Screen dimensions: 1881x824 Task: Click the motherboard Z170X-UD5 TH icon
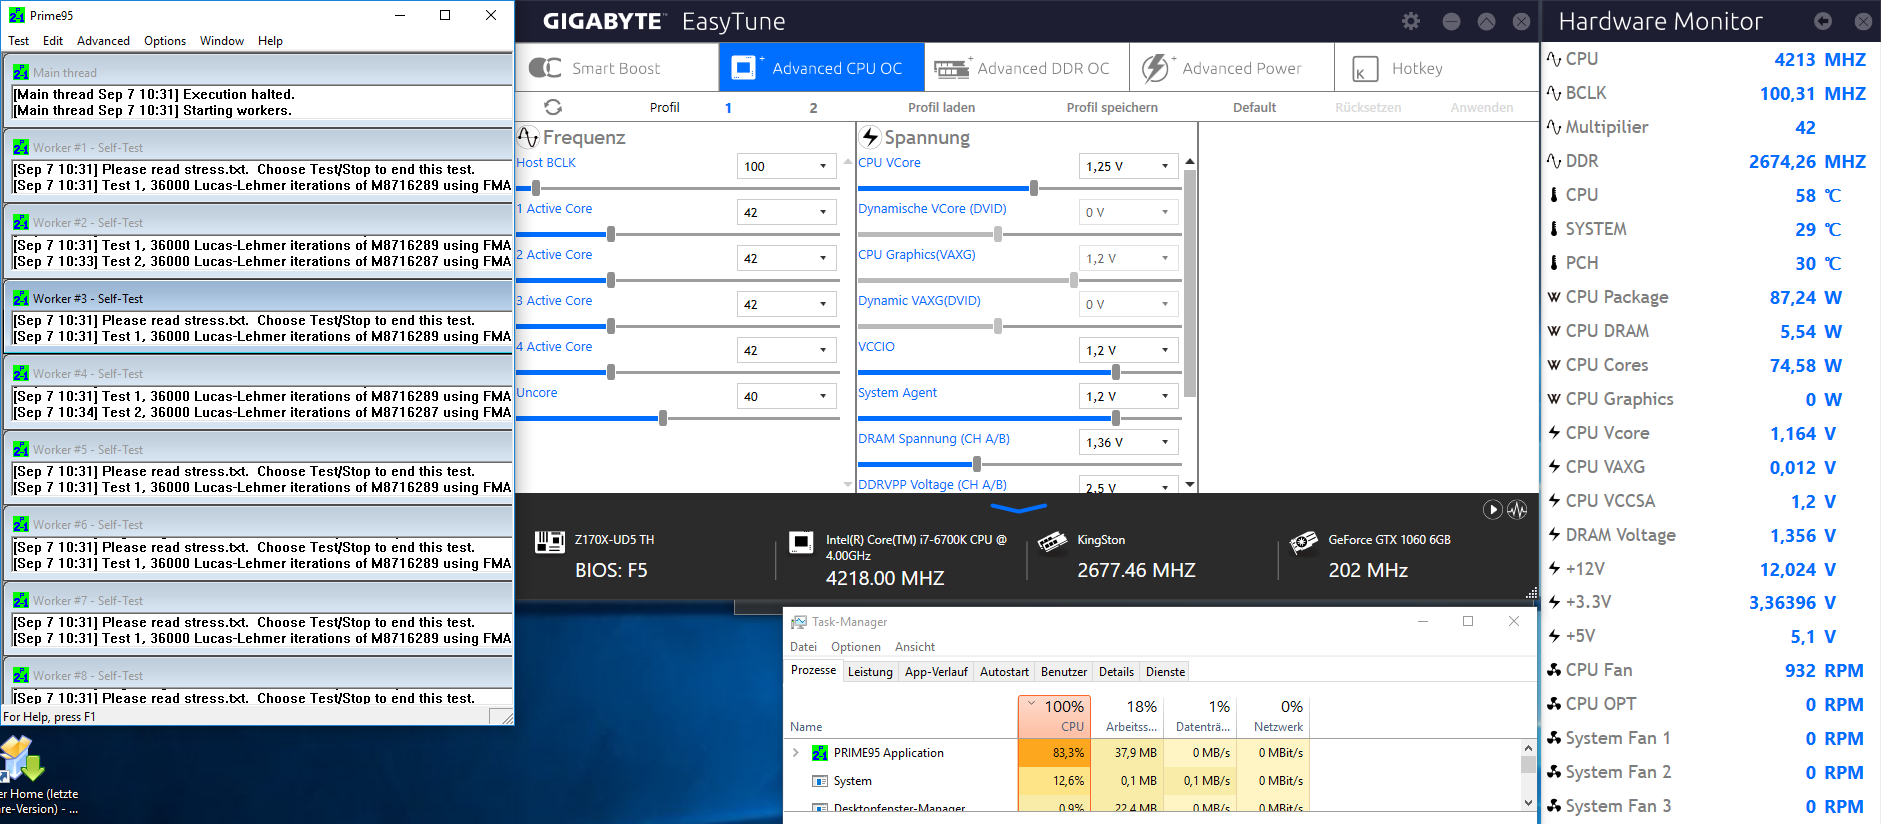[550, 542]
